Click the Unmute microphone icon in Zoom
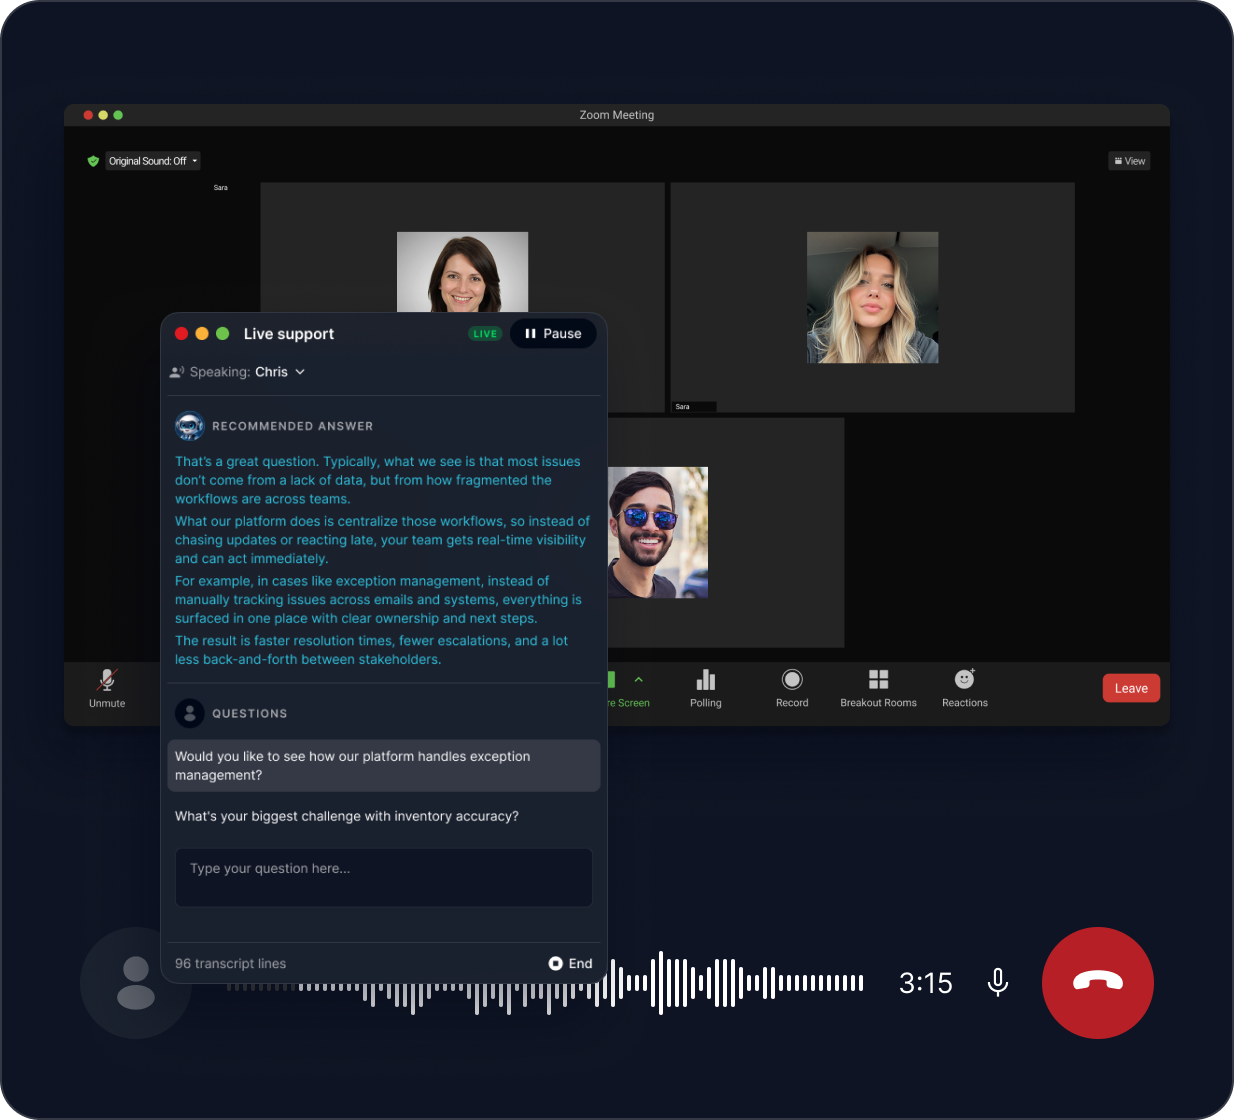Viewport: 1234px width, 1120px height. click(x=107, y=680)
